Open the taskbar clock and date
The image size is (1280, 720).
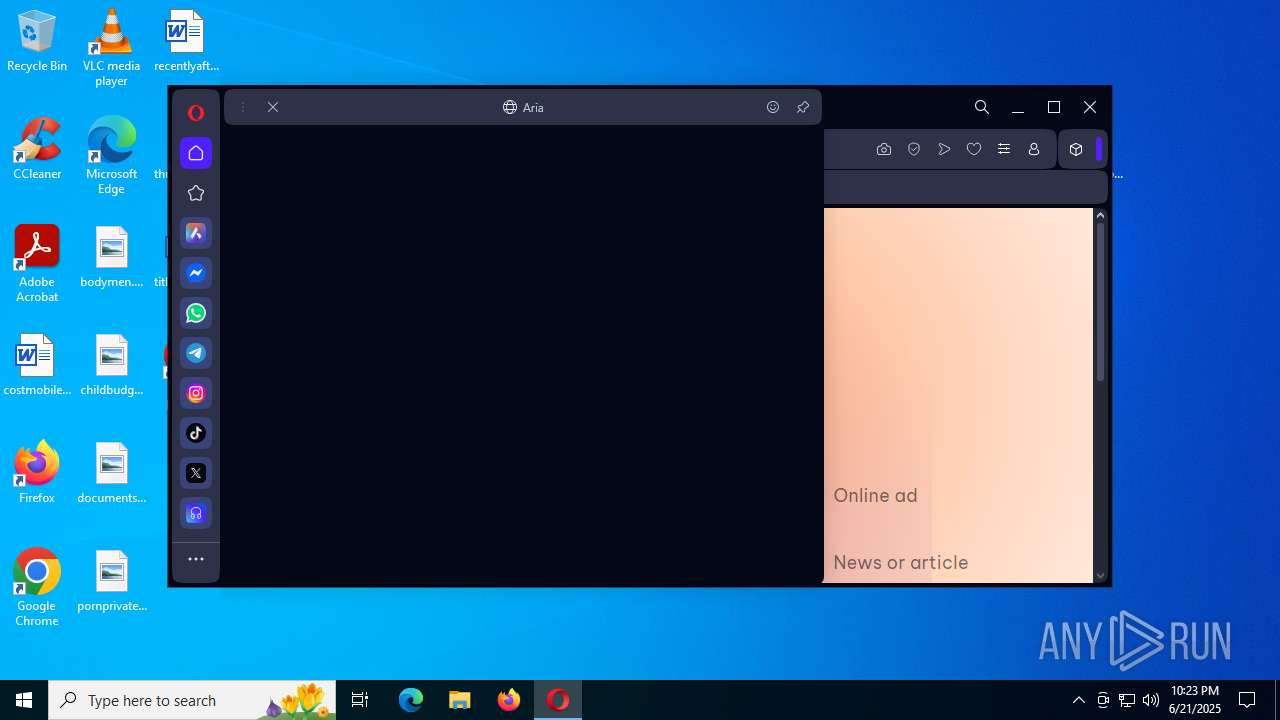pos(1195,700)
